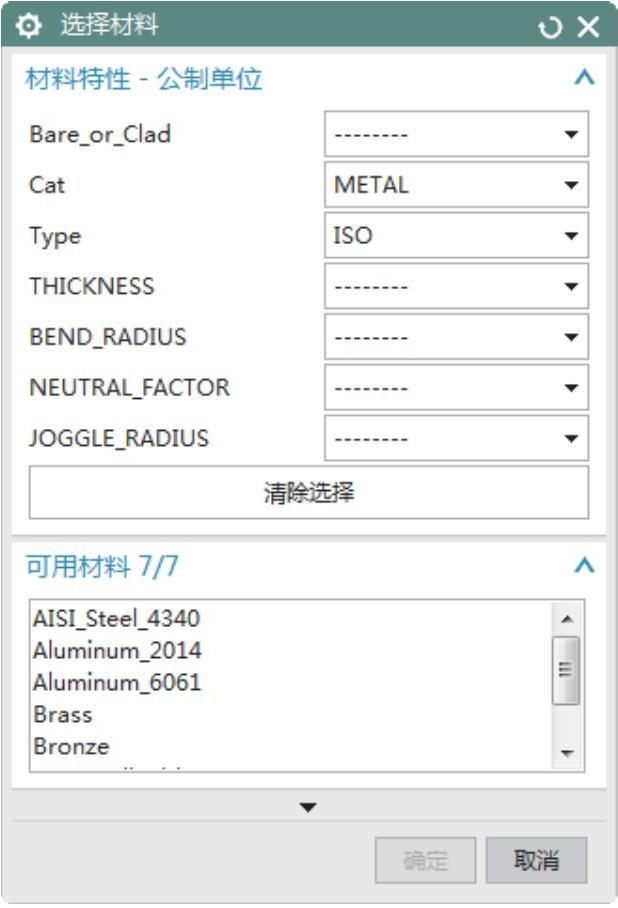Close the 选择材料 dialog
Image resolution: width=618 pixels, height=908 pixels.
click(588, 27)
